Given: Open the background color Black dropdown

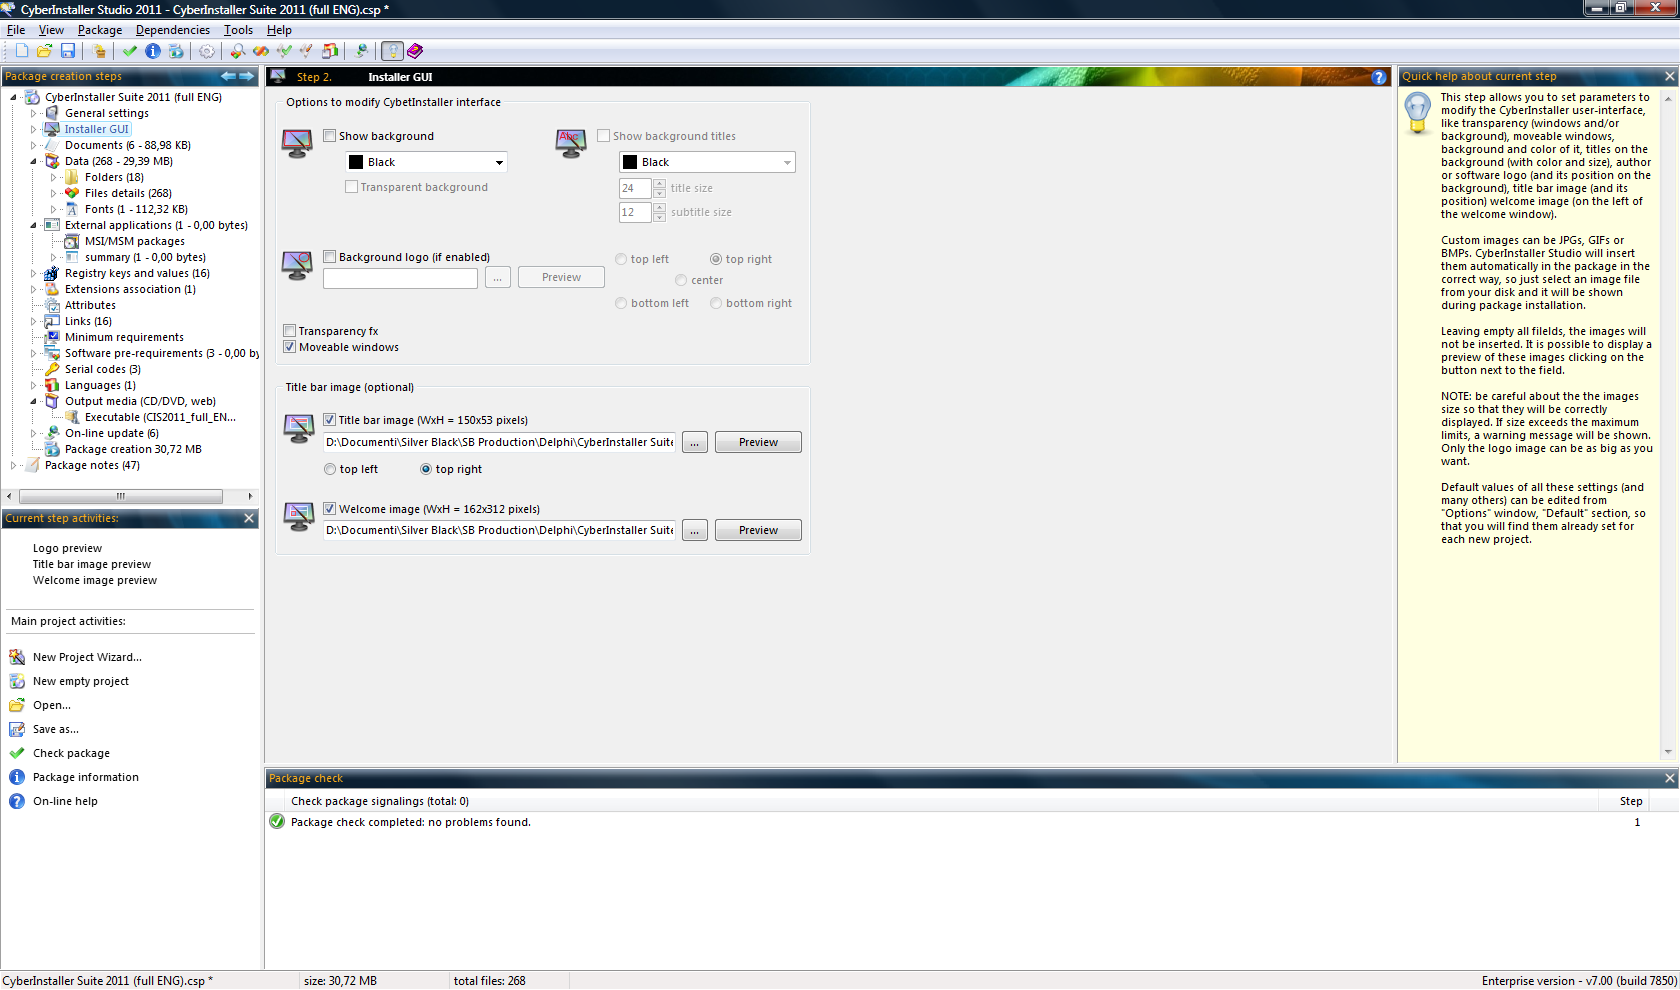Looking at the screenshot, I should tap(427, 162).
